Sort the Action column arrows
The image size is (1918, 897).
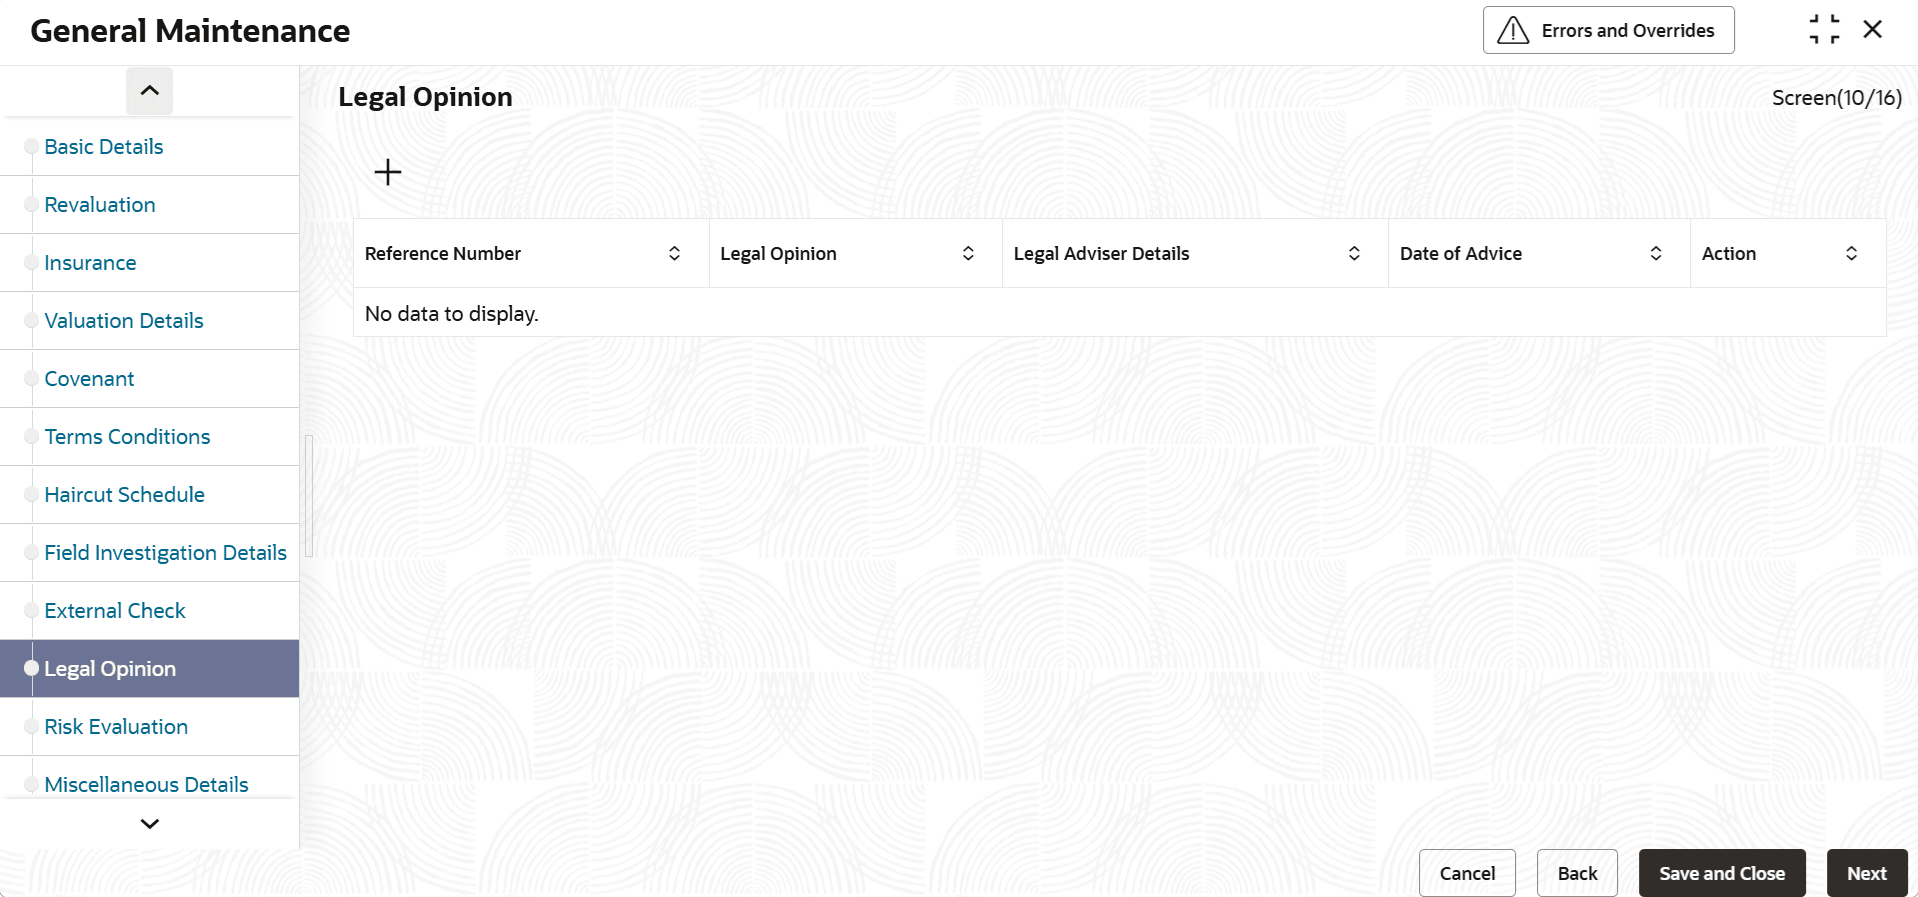coord(1852,254)
